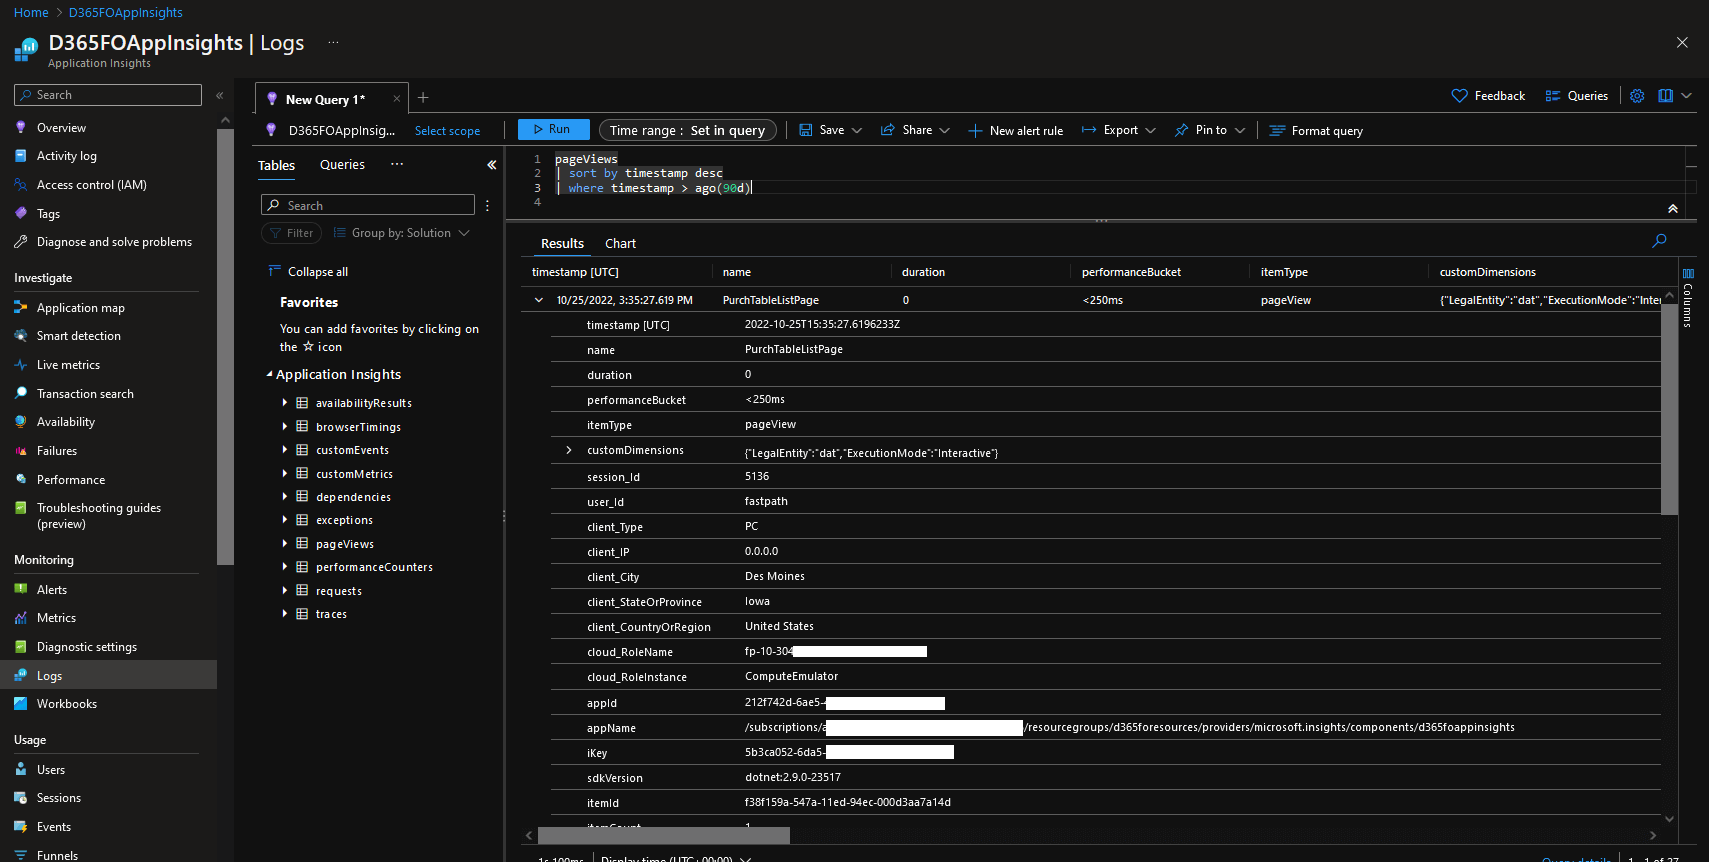The height and width of the screenshot is (862, 1709).
Task: Open the Share dropdown
Action: pos(915,130)
